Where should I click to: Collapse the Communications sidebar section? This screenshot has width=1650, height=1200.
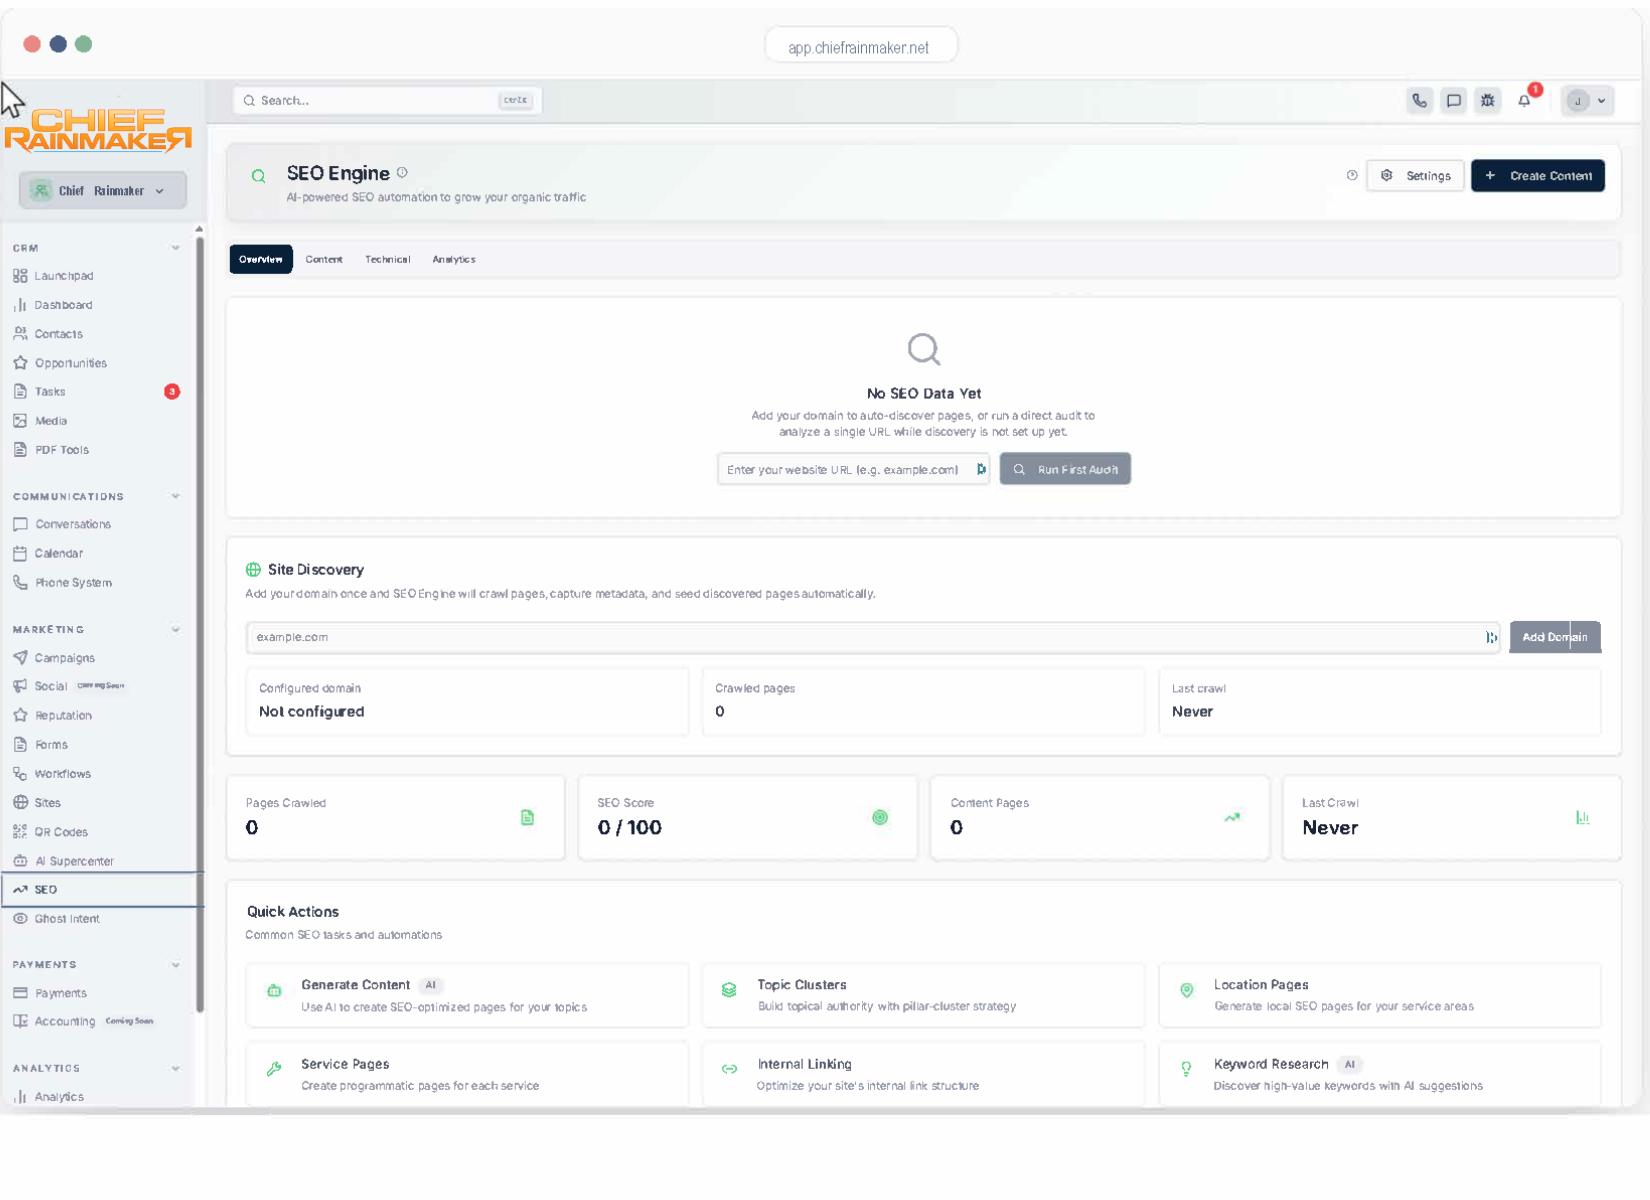[176, 496]
